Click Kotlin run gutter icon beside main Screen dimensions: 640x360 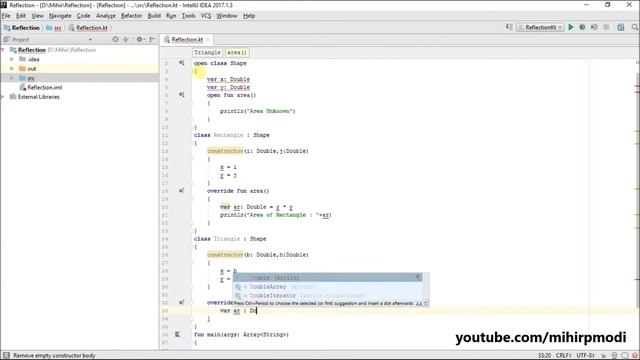[x=178, y=334]
